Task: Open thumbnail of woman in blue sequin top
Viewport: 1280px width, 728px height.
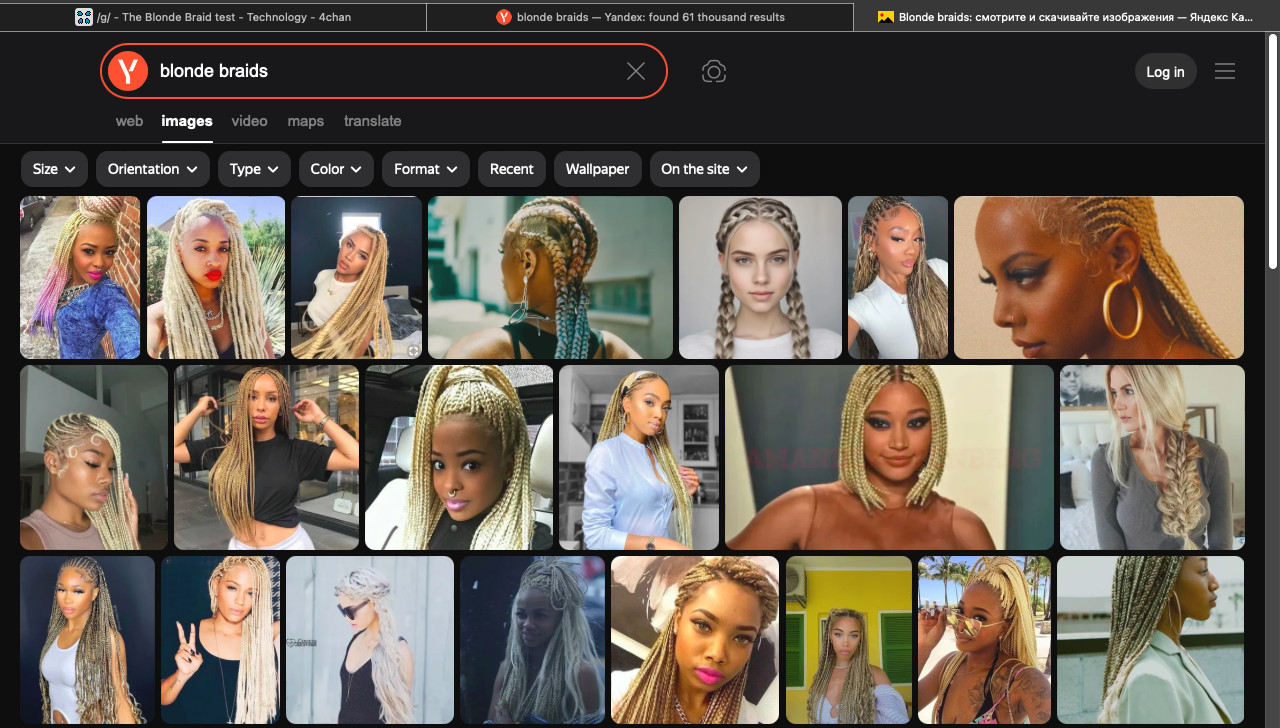Action: click(x=80, y=277)
